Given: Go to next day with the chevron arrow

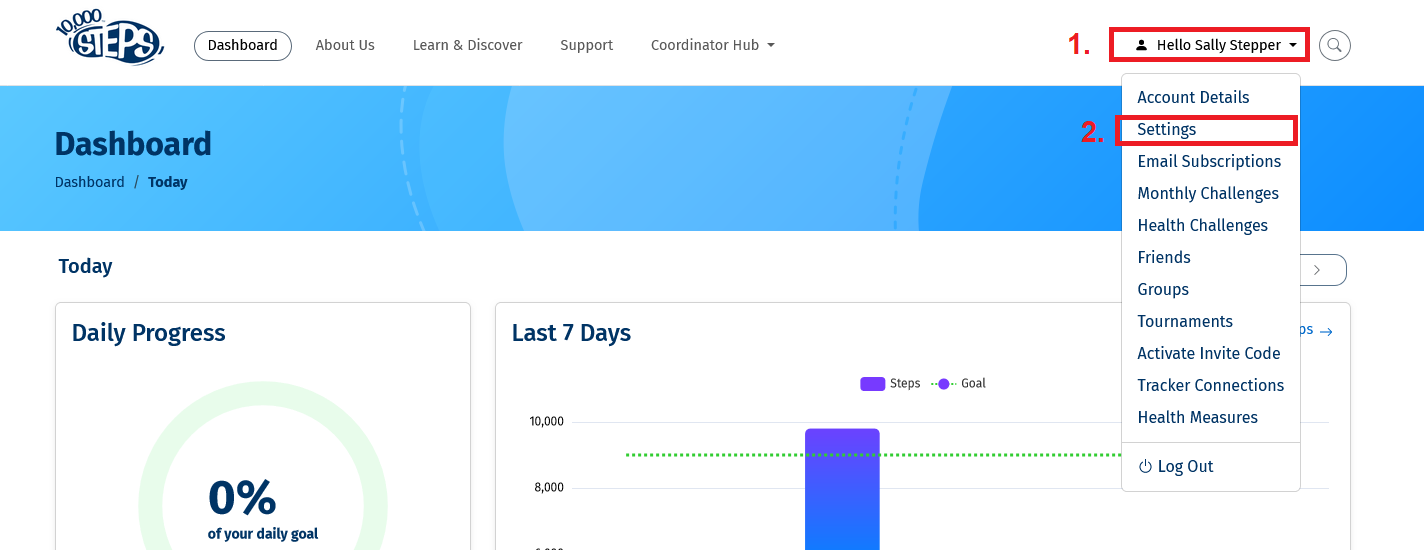Looking at the screenshot, I should (1317, 270).
